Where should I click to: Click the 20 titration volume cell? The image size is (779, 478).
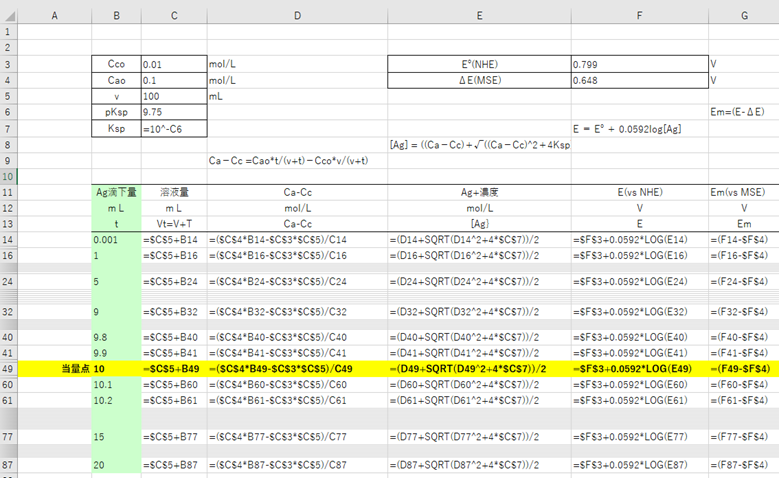point(116,465)
